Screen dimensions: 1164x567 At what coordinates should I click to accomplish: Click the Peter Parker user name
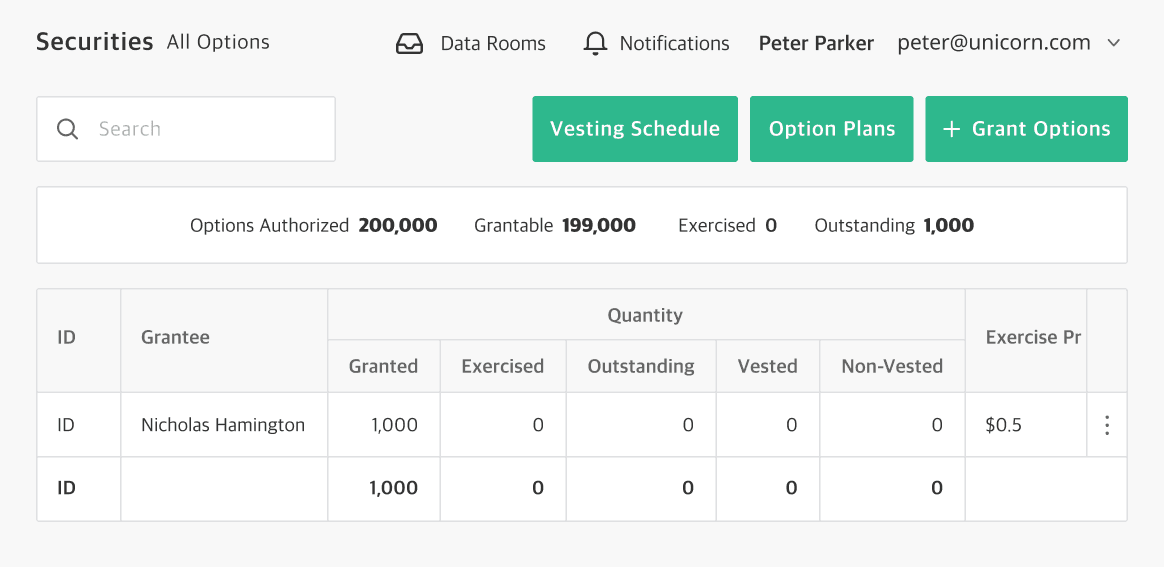(816, 44)
